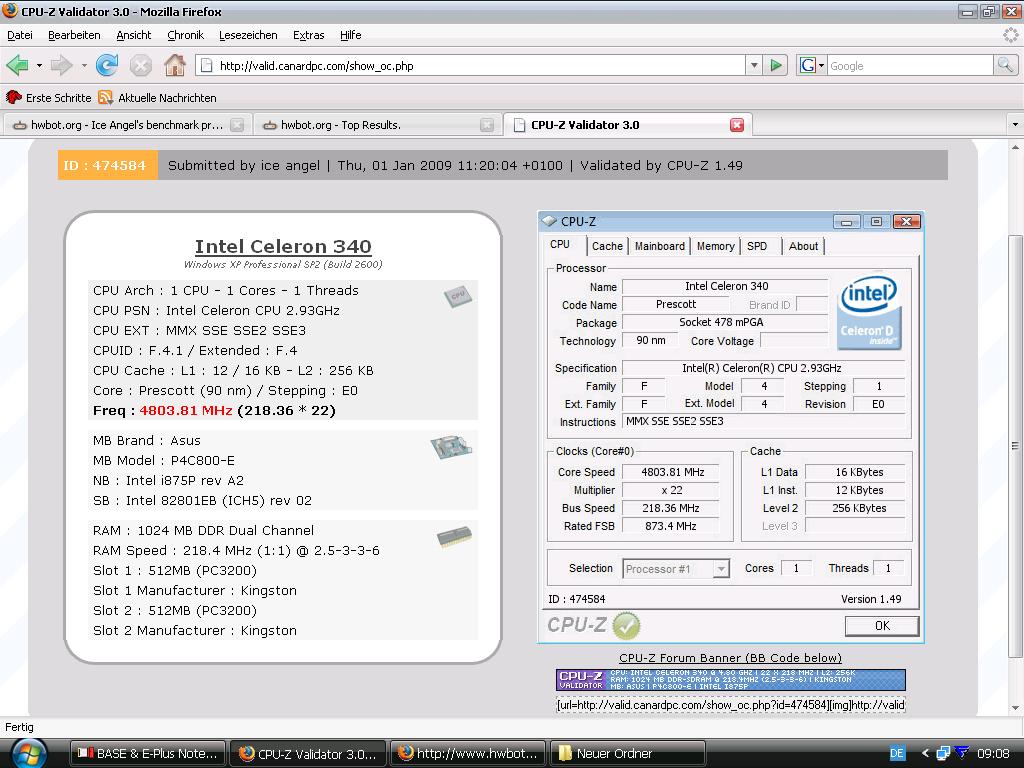The image size is (1024, 768).
Task: Click the red Freq 4803.81 MHz text
Action: point(185,411)
